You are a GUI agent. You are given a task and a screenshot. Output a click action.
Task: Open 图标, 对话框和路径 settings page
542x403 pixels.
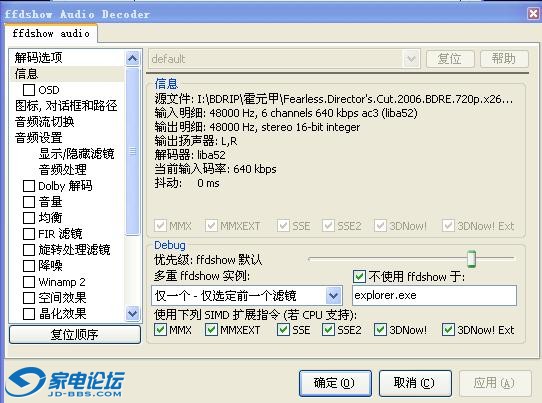(66, 106)
